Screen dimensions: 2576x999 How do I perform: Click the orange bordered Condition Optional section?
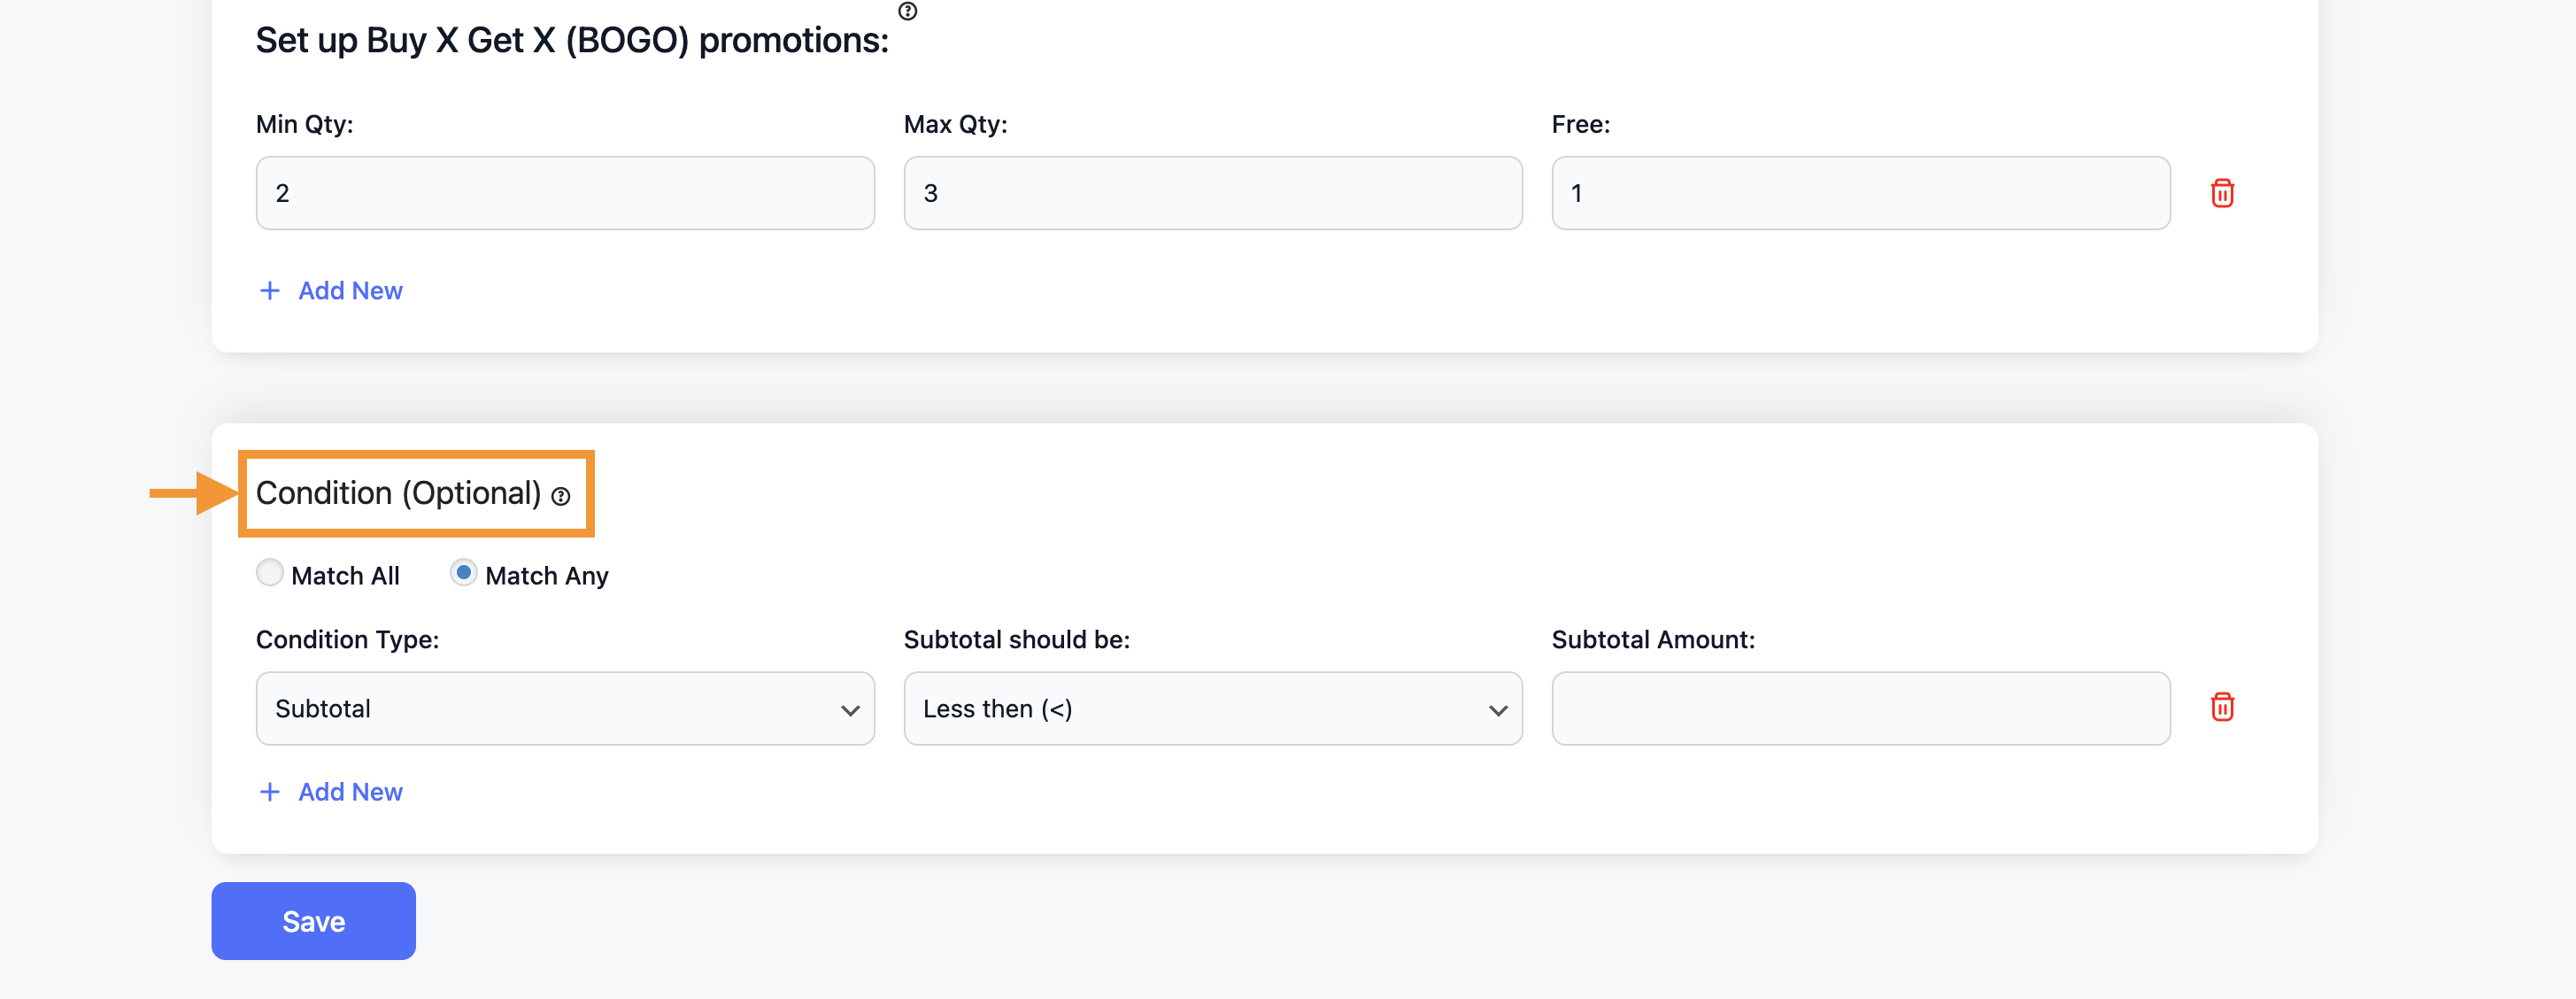(416, 493)
